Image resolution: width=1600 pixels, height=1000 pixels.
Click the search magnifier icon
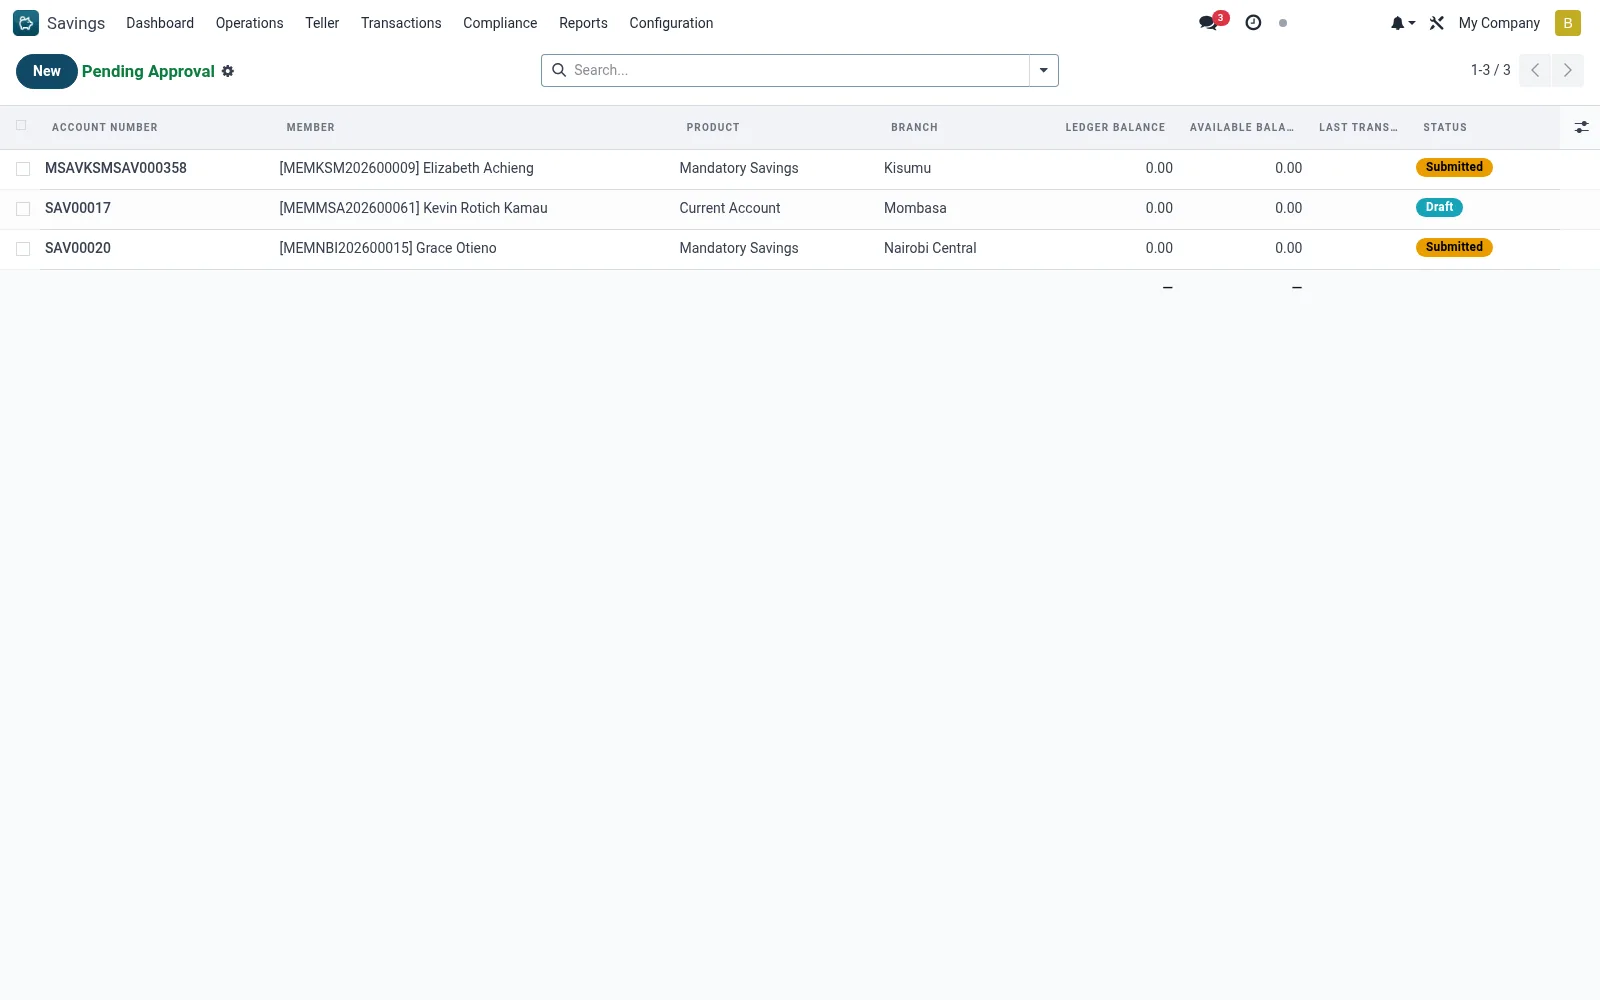(x=559, y=70)
